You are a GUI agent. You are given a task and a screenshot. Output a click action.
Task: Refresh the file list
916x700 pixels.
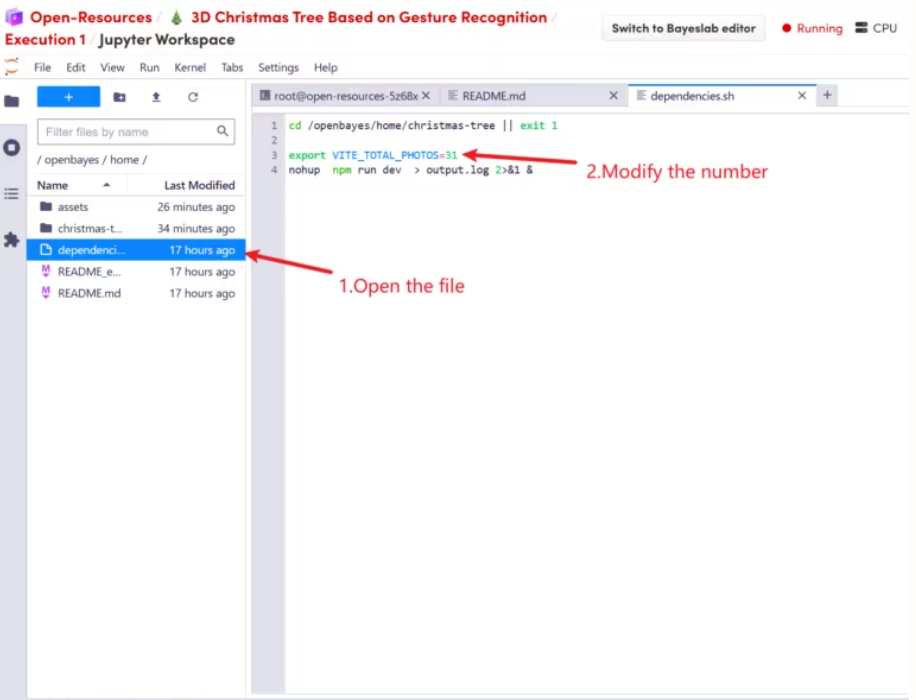click(x=193, y=97)
